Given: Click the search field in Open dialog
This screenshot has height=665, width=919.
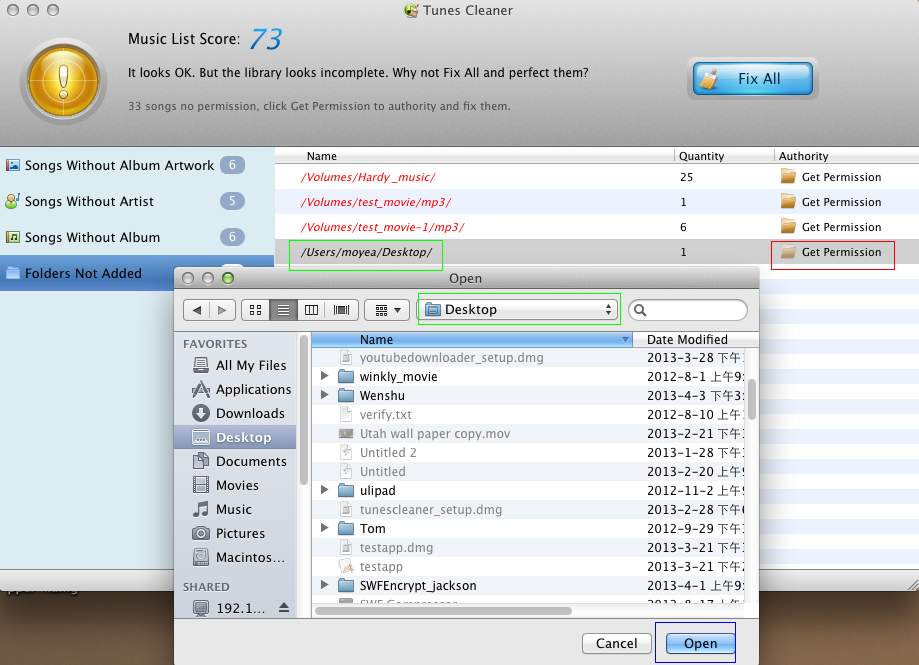Looking at the screenshot, I should pyautogui.click(x=687, y=310).
